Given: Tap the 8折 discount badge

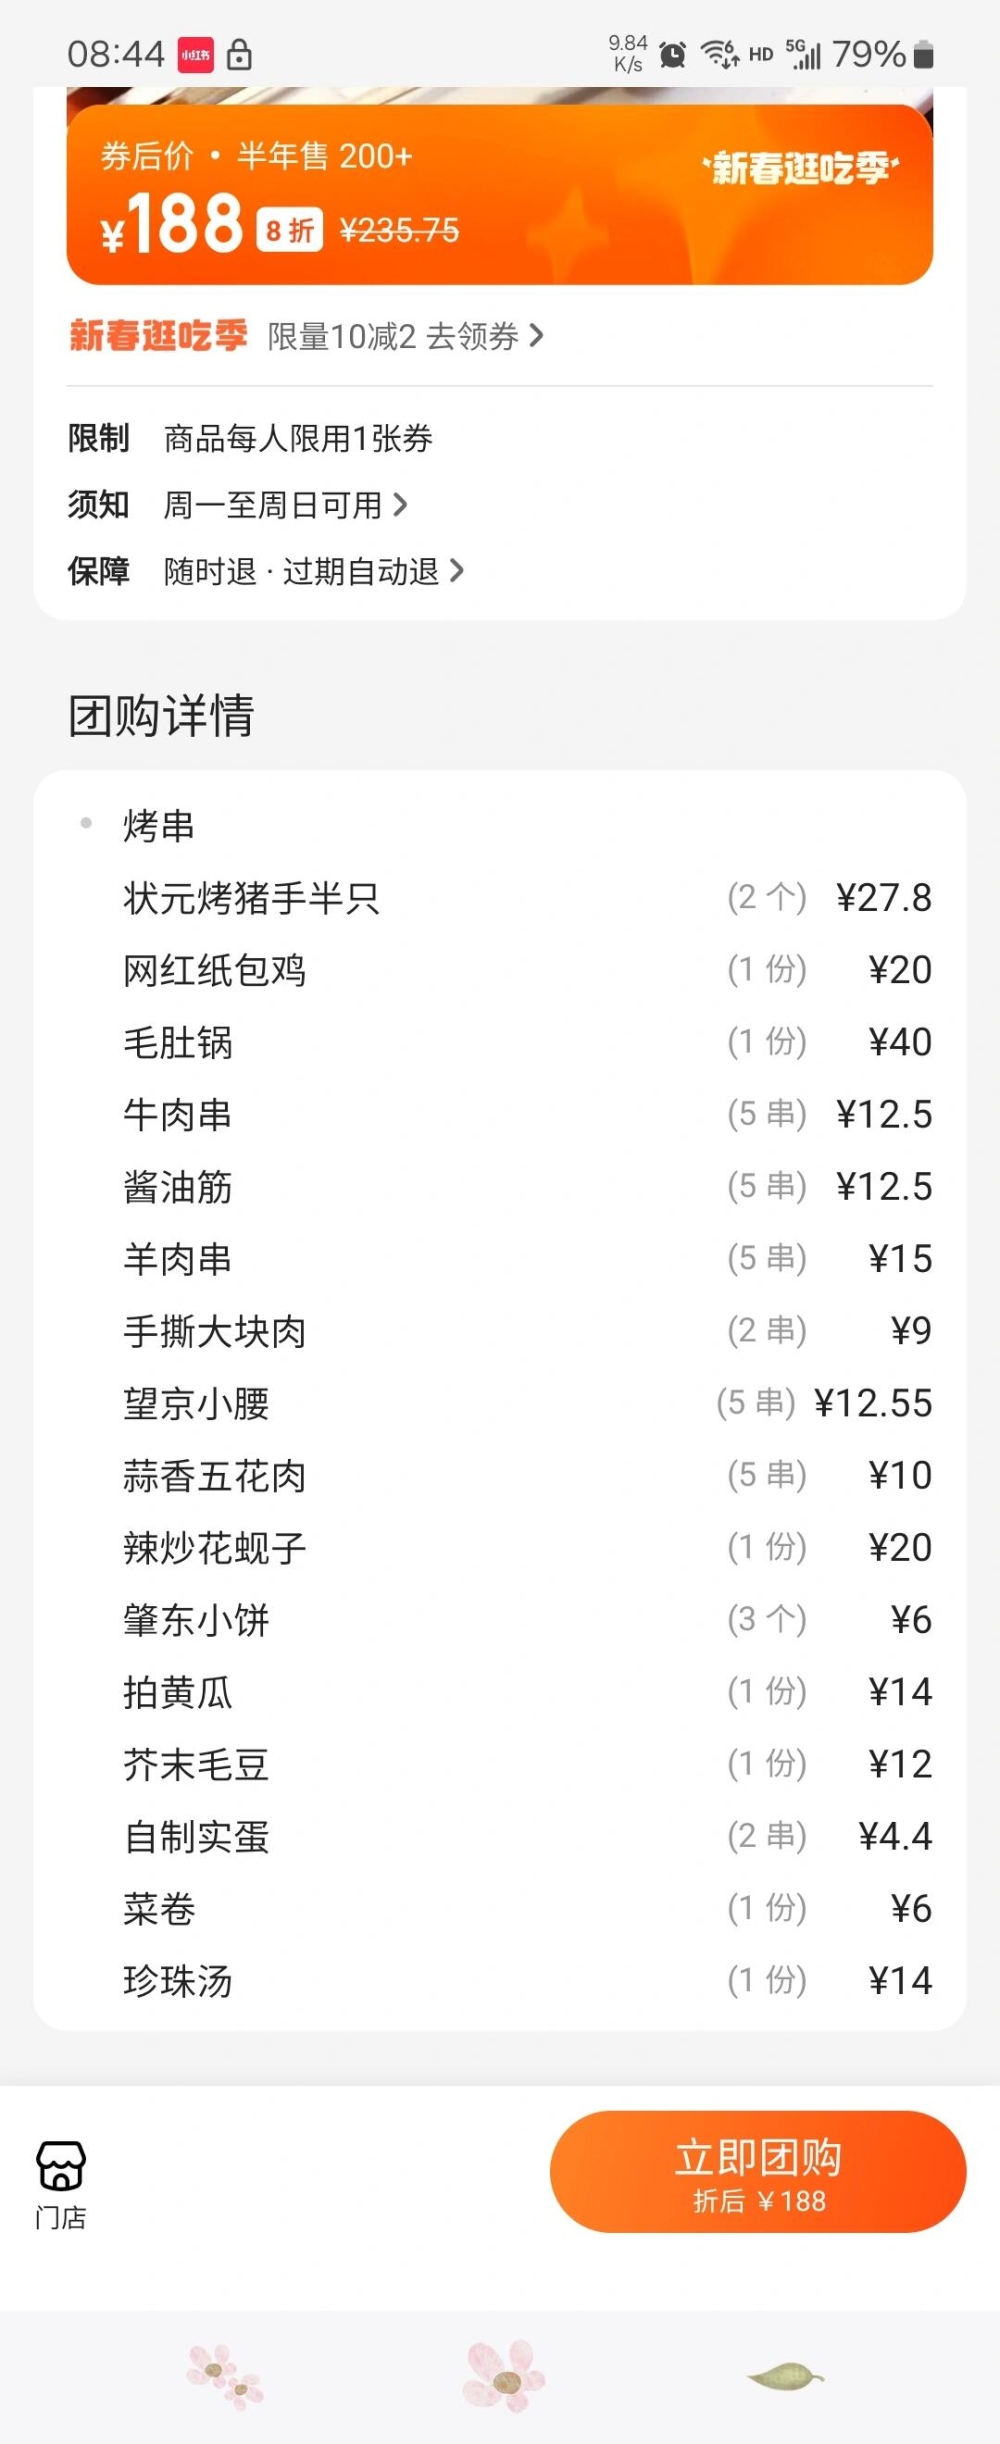Looking at the screenshot, I should [290, 231].
